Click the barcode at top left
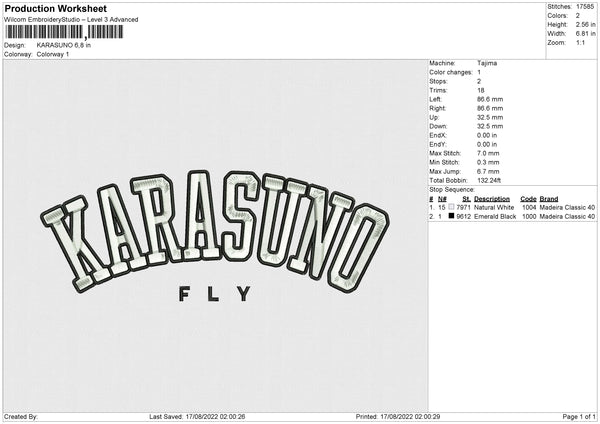 (64, 32)
